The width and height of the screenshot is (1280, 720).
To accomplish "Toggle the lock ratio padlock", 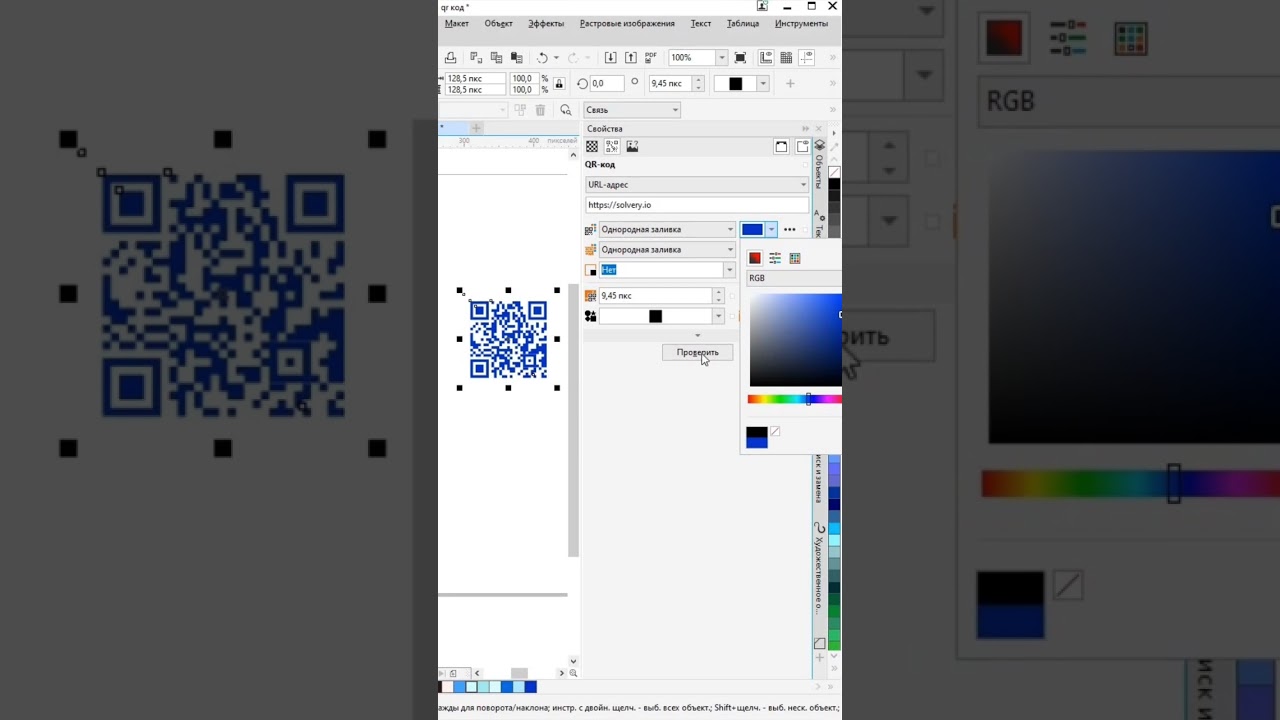I will point(559,84).
